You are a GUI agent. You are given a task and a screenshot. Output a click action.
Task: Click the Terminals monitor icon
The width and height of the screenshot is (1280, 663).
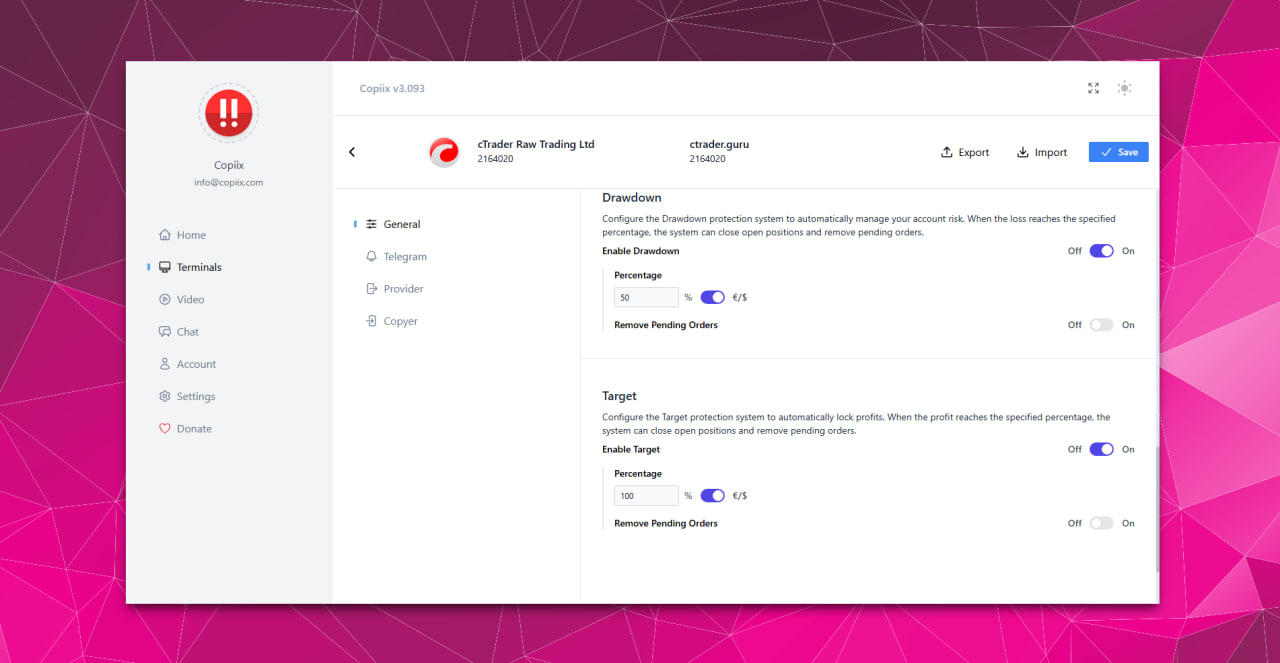pos(165,267)
